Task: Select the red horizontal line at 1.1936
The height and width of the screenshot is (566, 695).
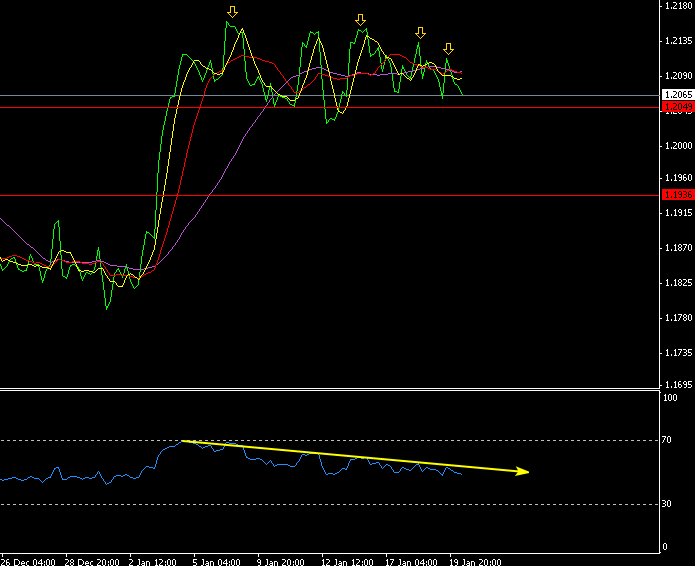Action: (330, 195)
